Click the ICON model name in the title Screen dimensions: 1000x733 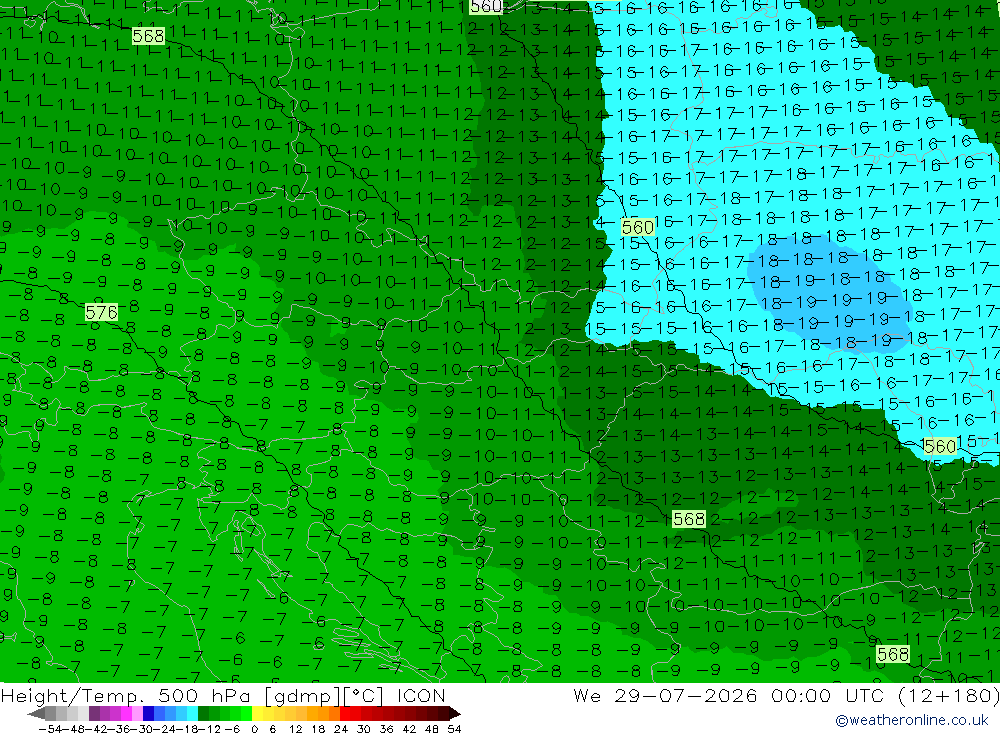(x=421, y=695)
